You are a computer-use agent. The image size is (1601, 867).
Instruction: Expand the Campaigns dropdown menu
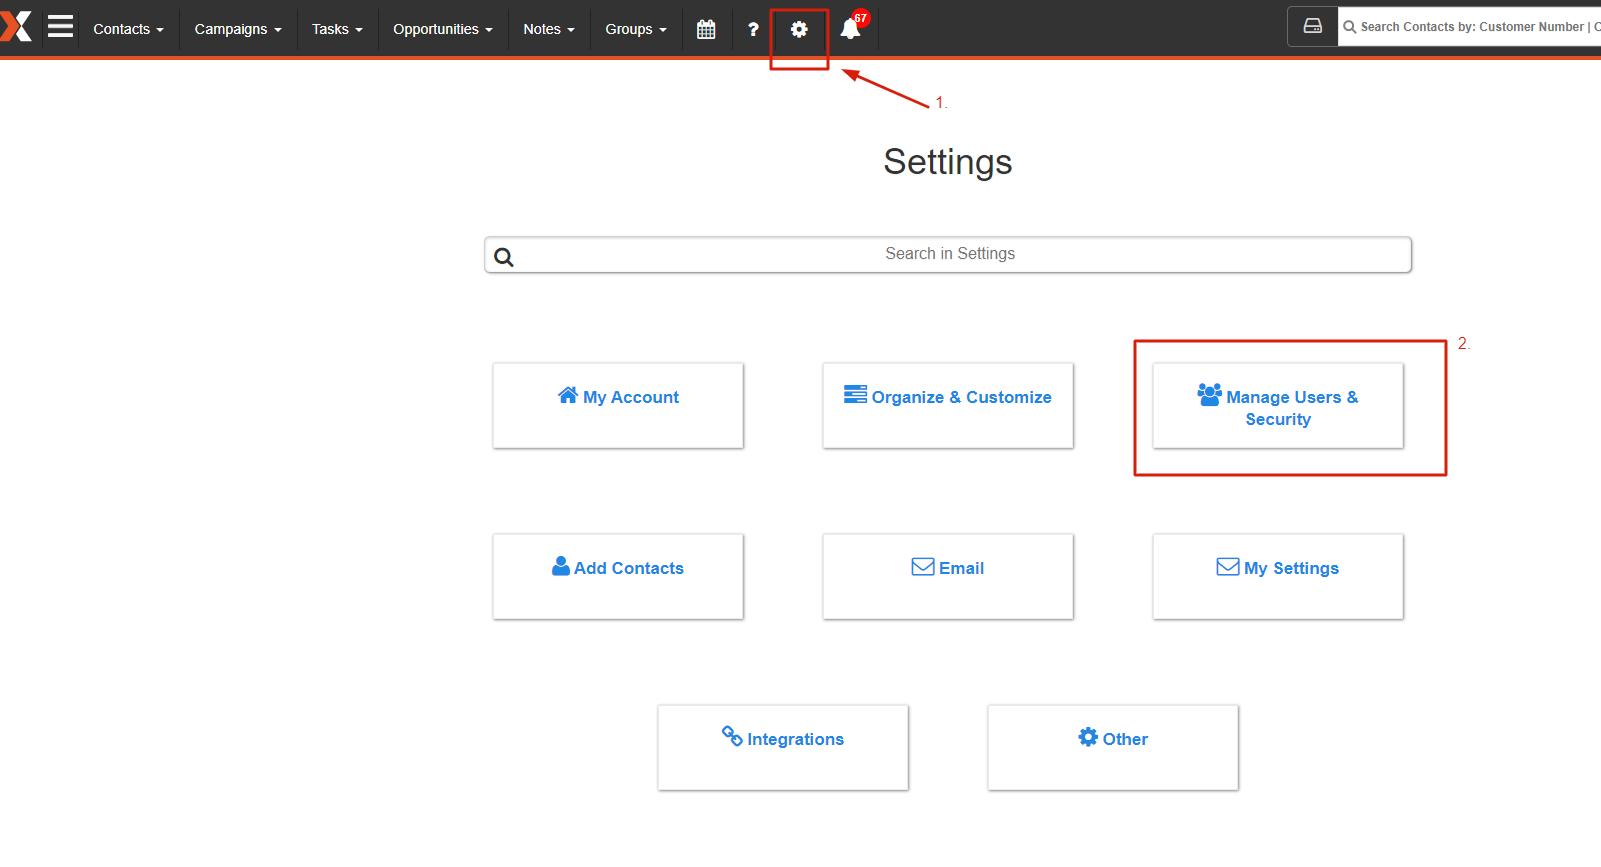[x=238, y=29]
